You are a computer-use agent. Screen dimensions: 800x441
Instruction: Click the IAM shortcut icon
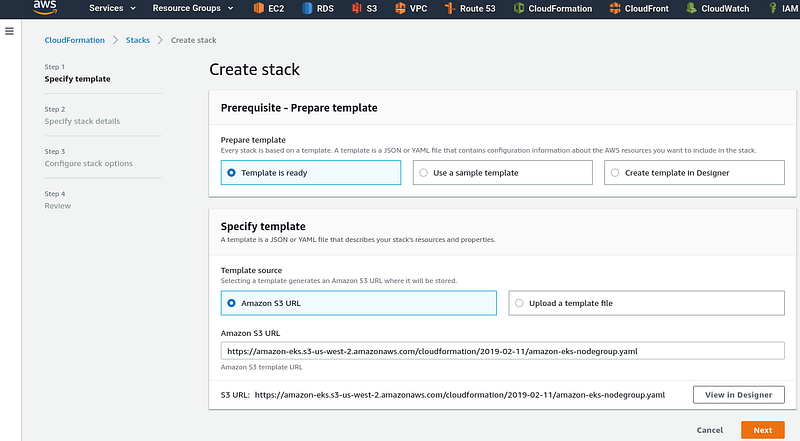tap(772, 8)
